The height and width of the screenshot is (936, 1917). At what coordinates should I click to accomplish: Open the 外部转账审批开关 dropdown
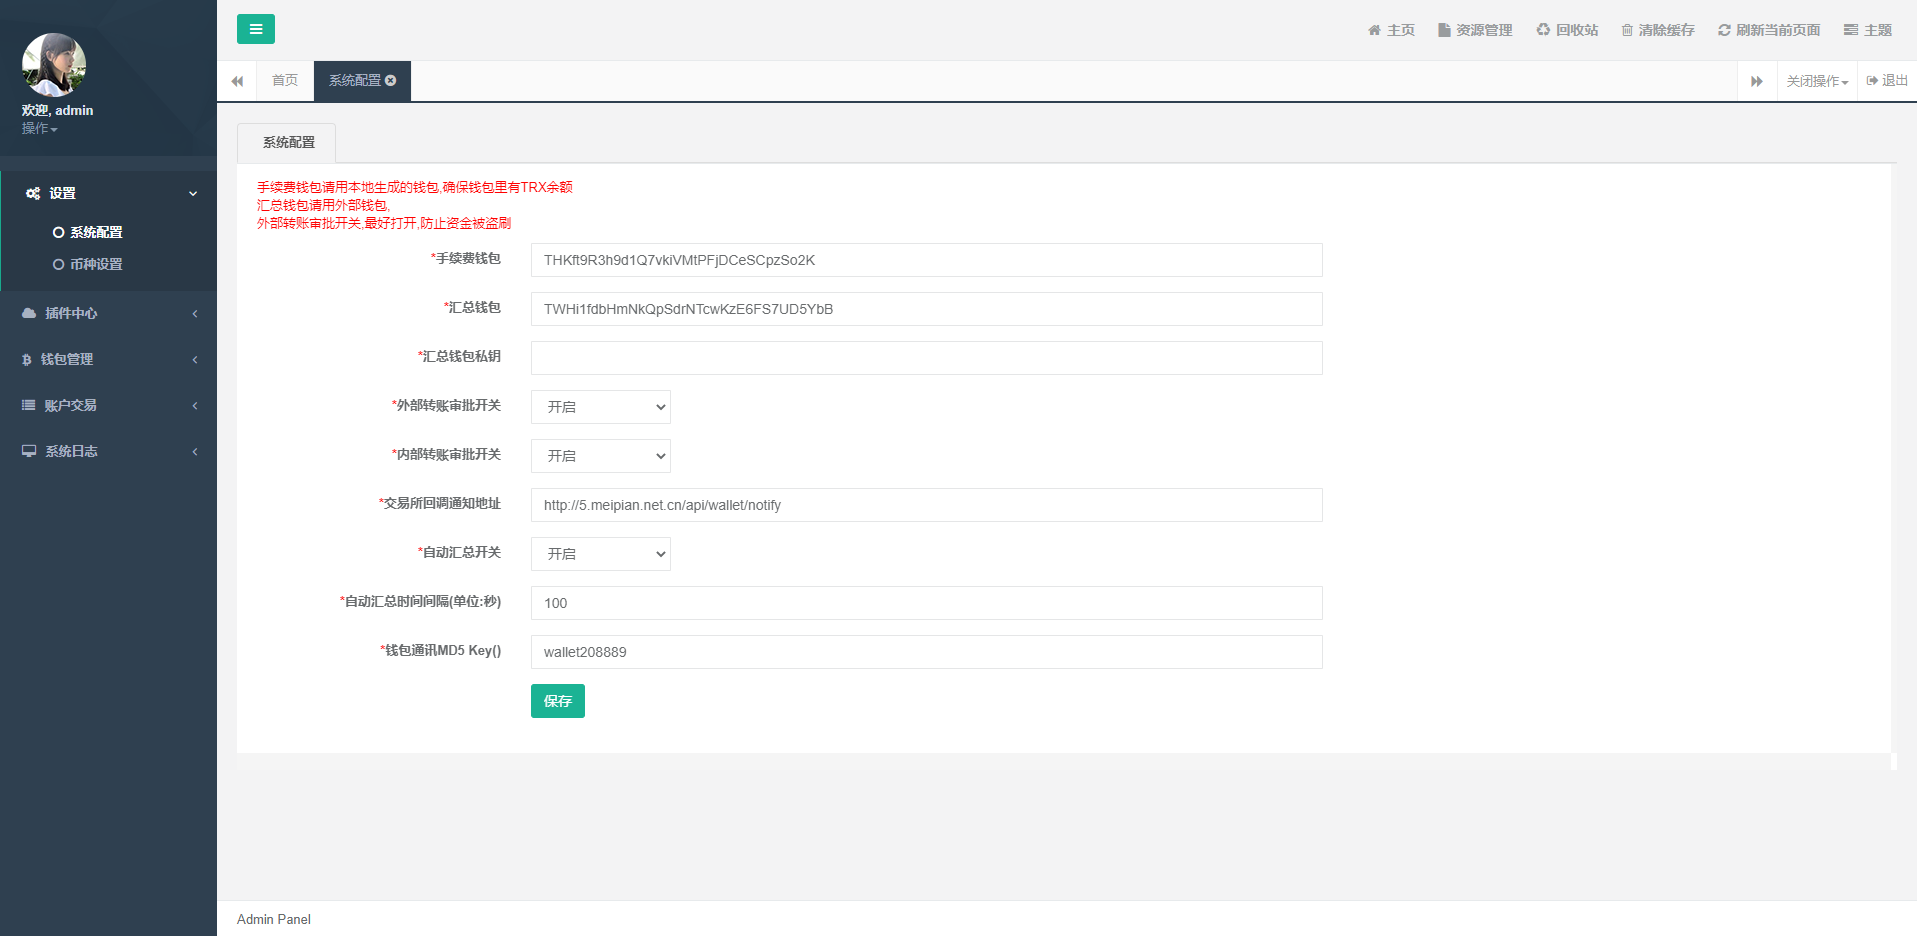pyautogui.click(x=601, y=407)
